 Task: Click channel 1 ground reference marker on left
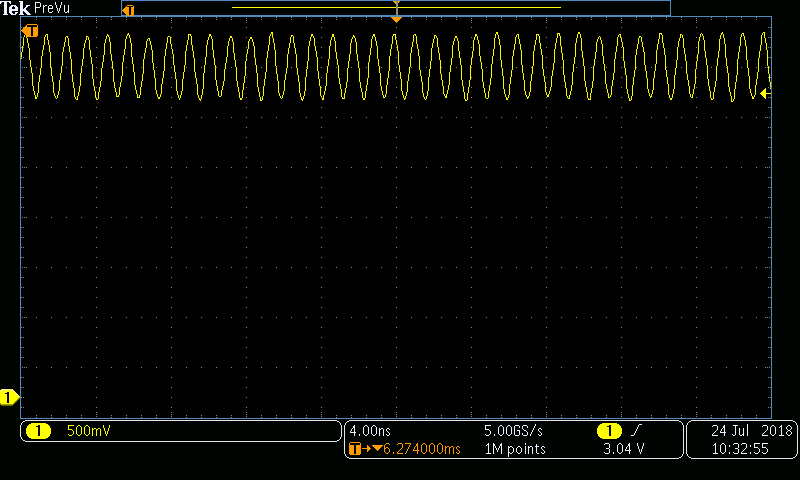[x=9, y=398]
